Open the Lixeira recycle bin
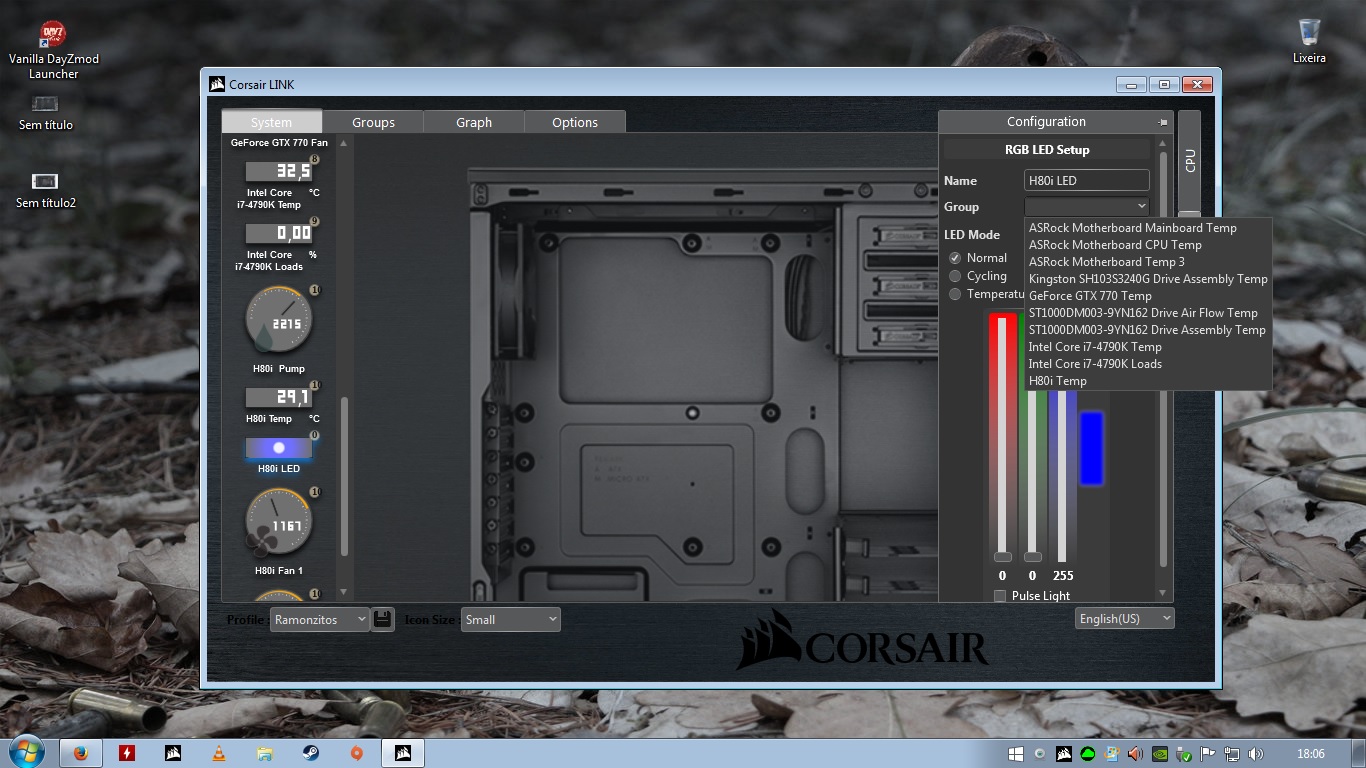 [x=1309, y=41]
